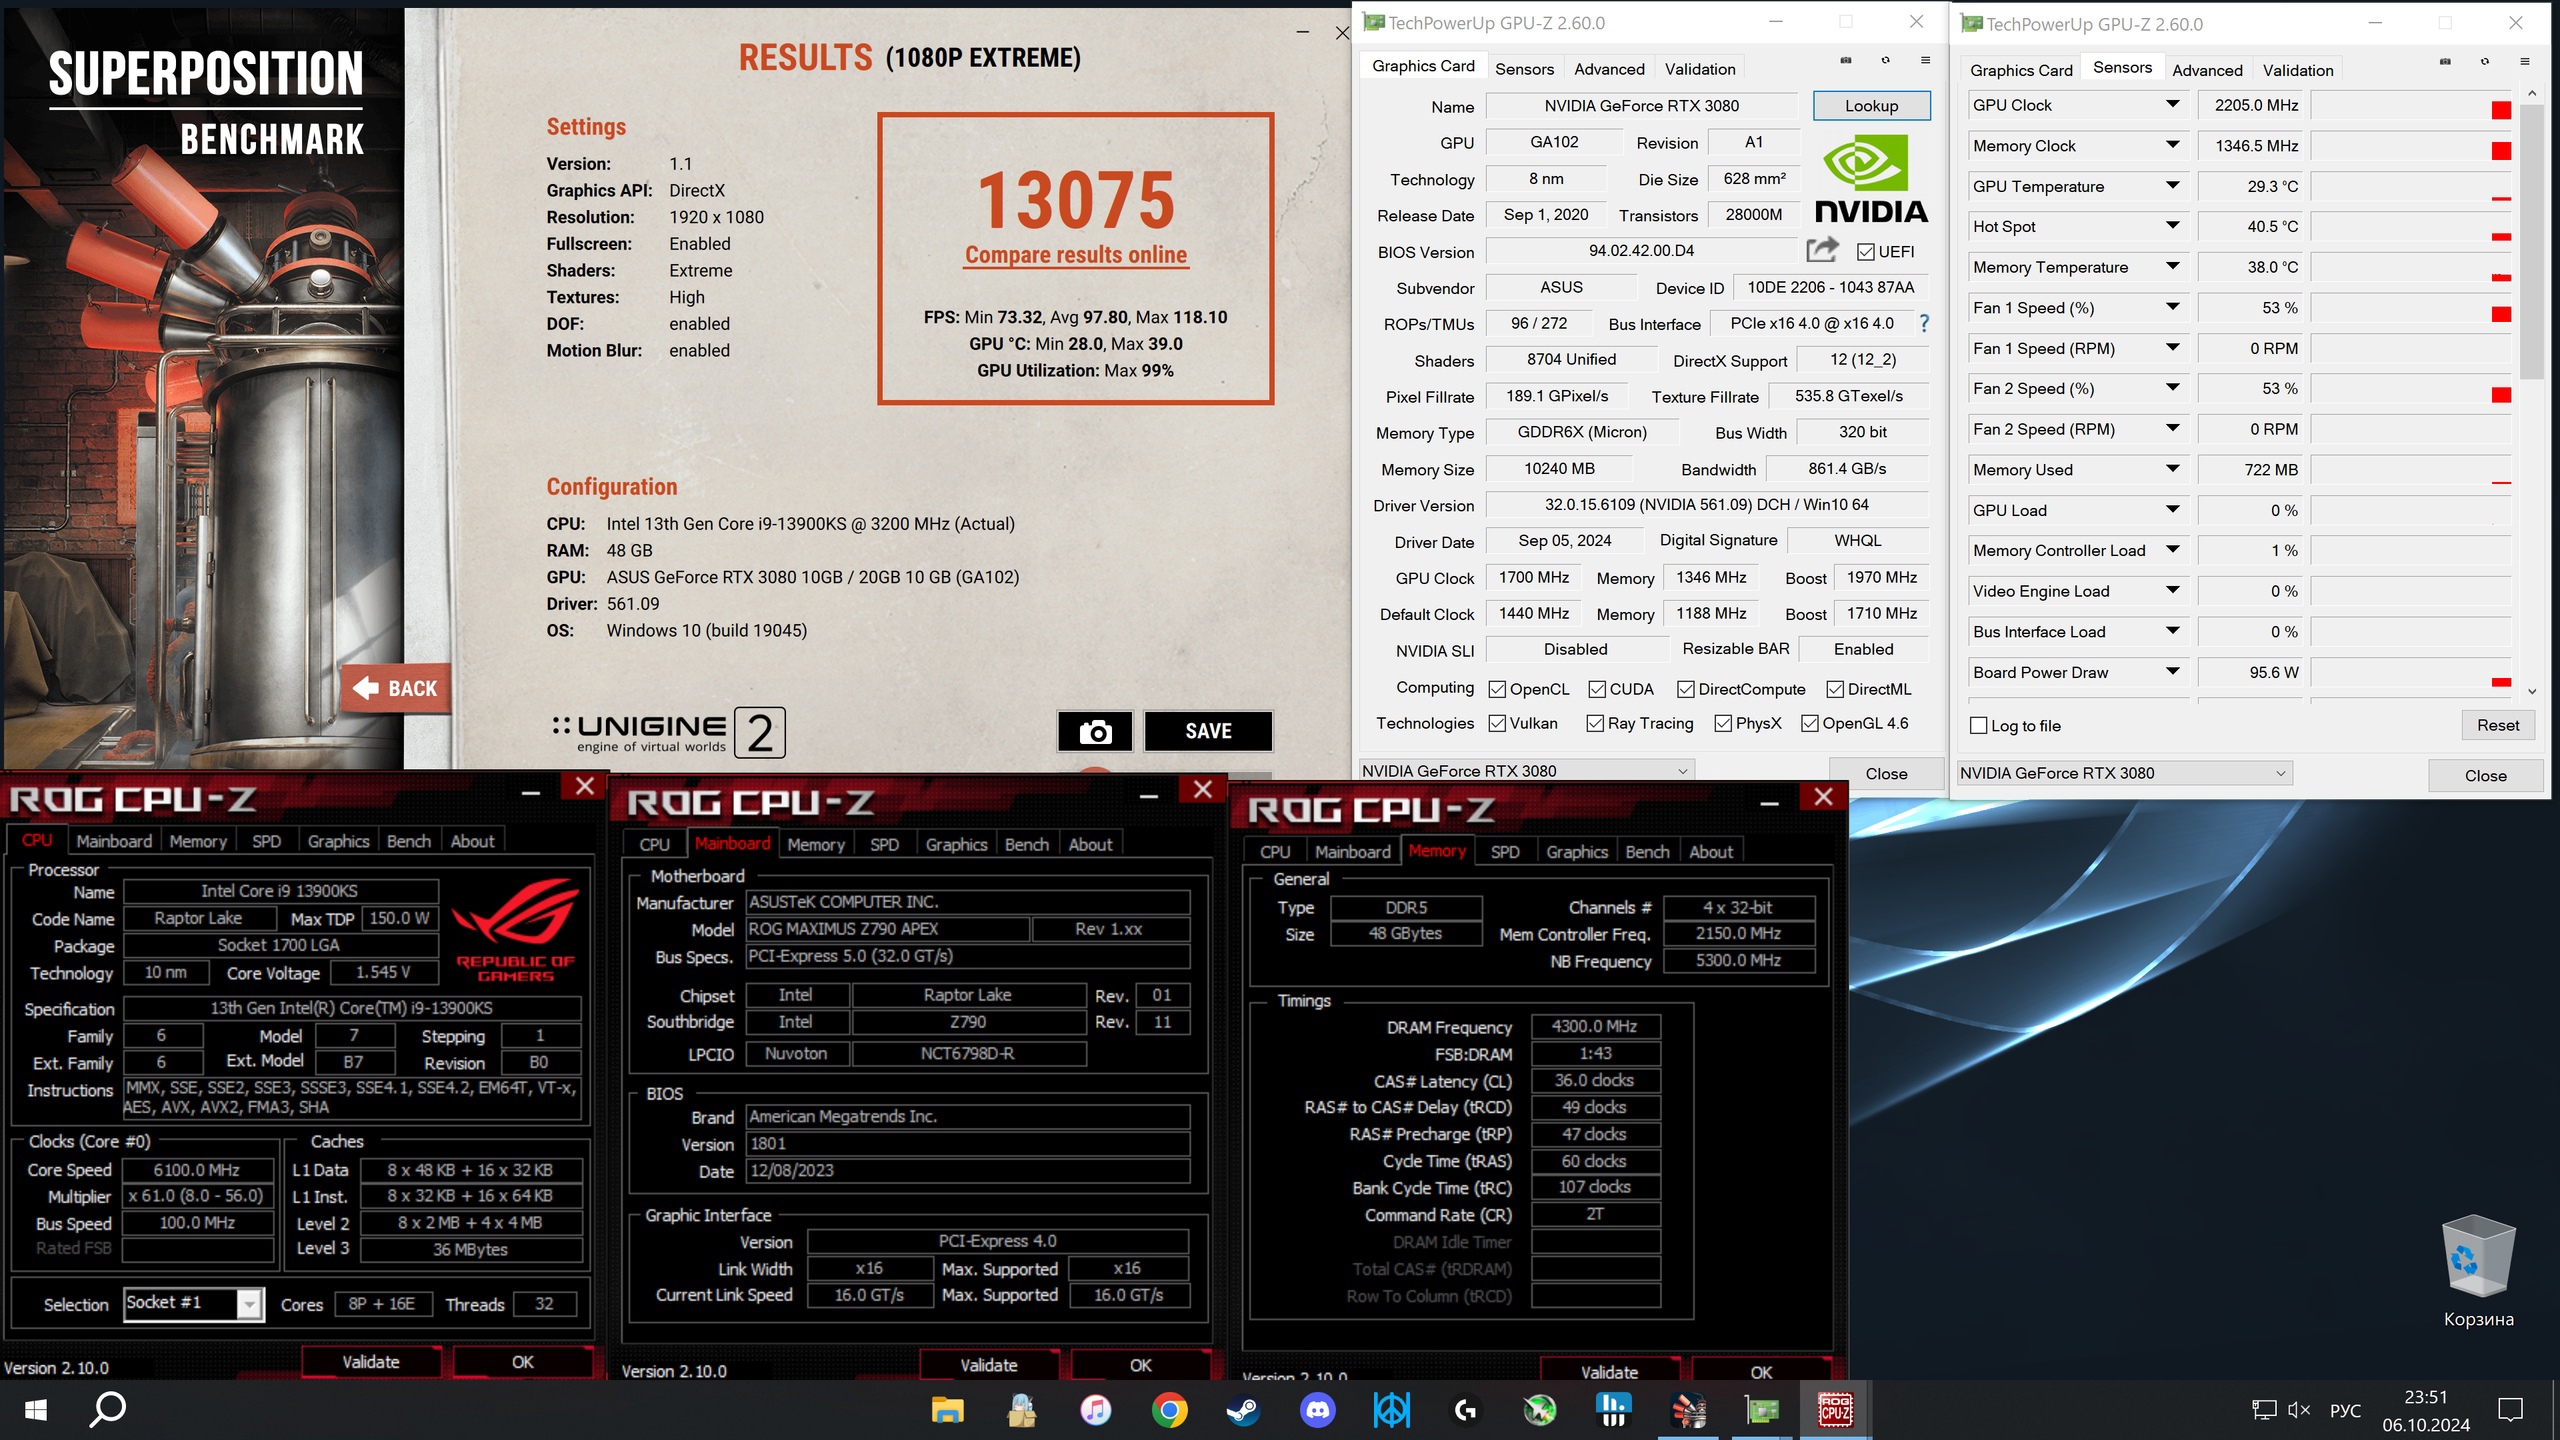2560x1440 pixels.
Task: Click Validate in CPU-Z Mainboard window
Action: point(988,1365)
